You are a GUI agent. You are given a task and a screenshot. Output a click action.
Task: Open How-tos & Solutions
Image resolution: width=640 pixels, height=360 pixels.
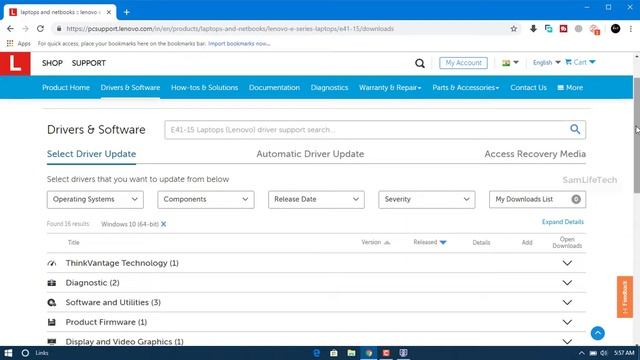coord(204,87)
